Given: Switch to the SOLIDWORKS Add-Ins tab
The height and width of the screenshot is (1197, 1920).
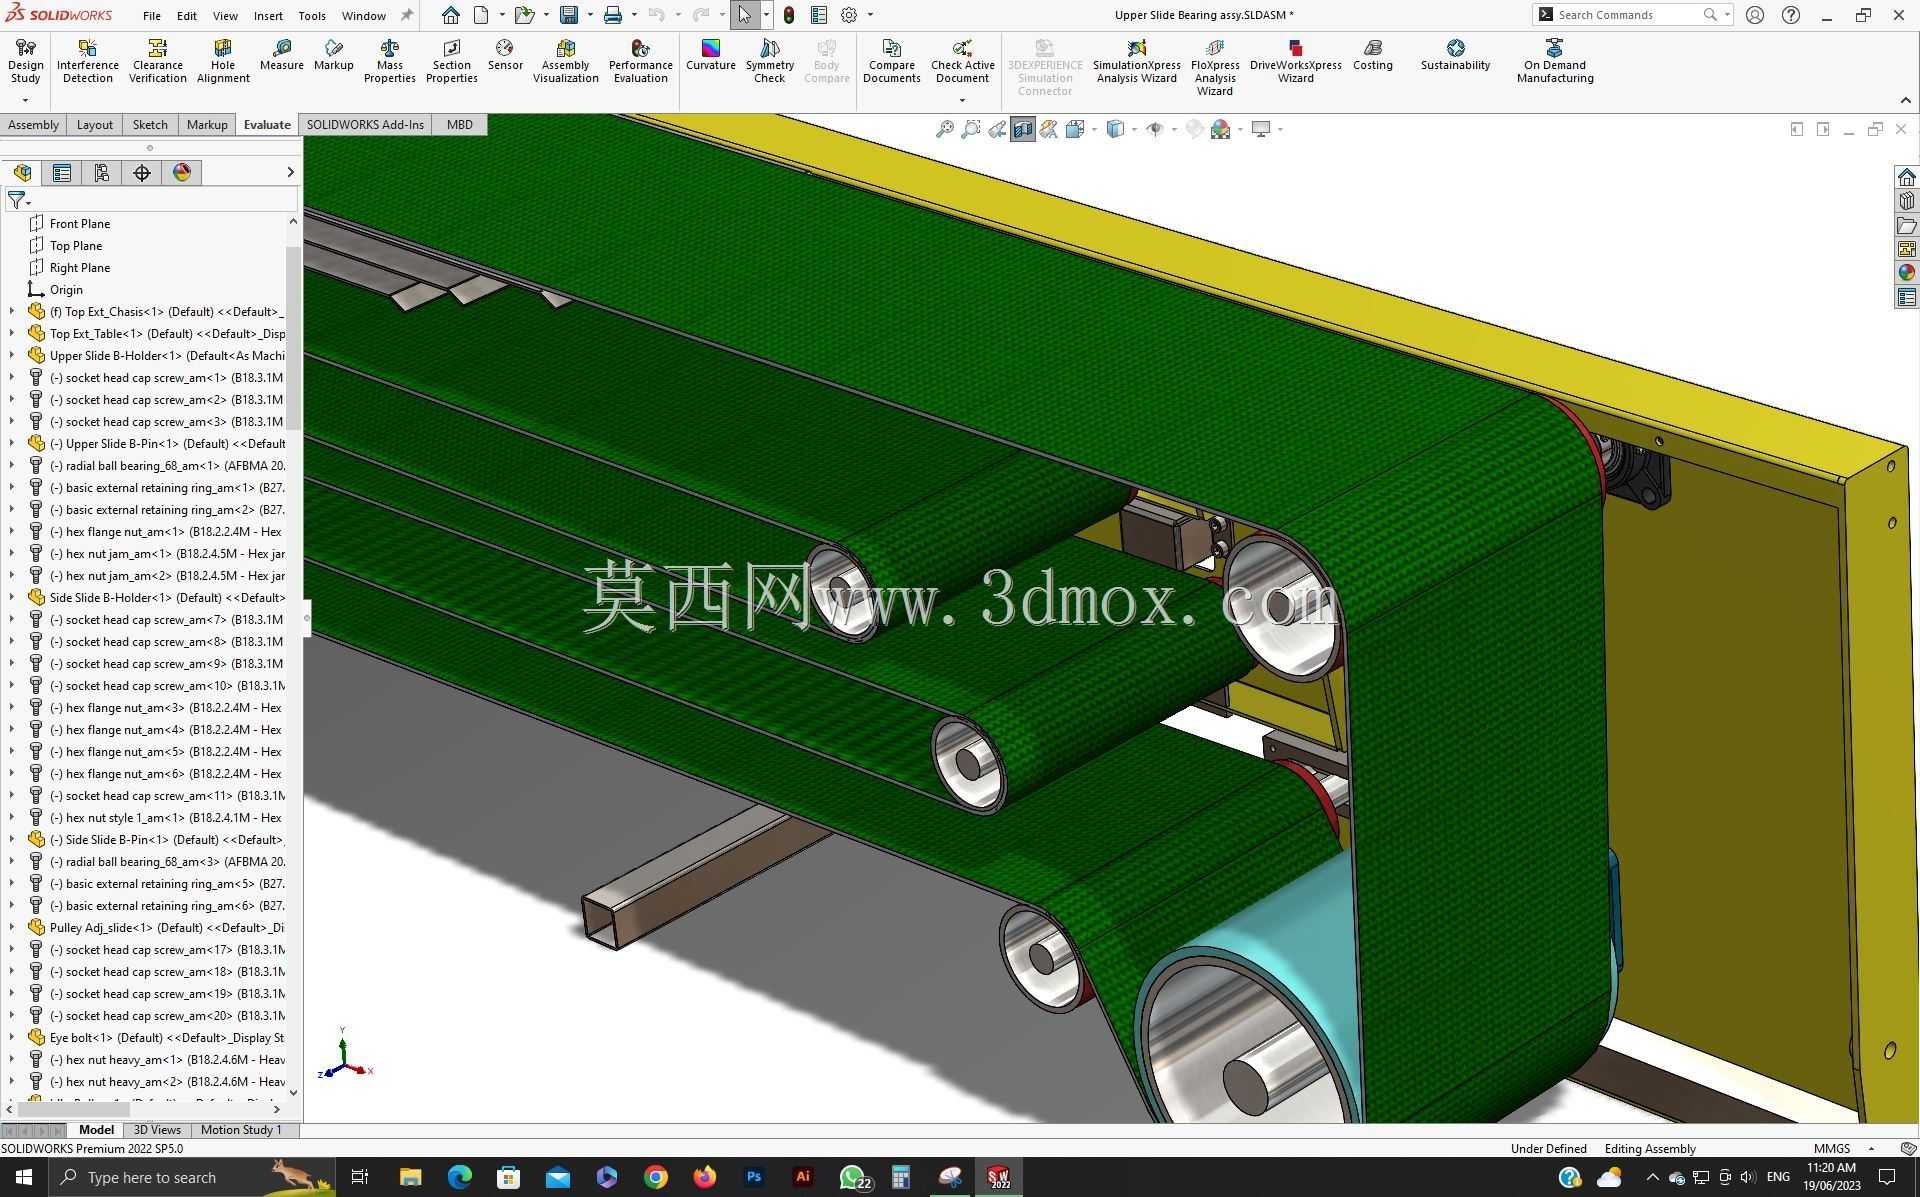Looking at the screenshot, I should [x=365, y=125].
